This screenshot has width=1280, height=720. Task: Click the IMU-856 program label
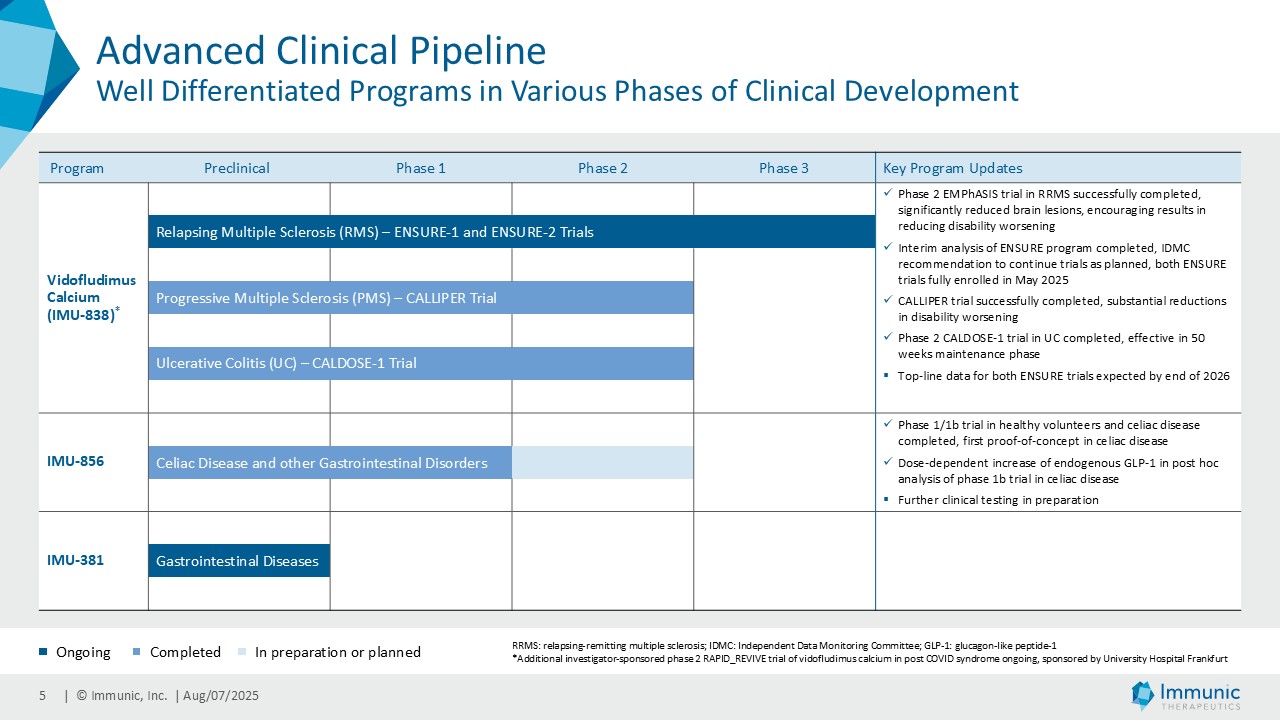click(x=76, y=462)
